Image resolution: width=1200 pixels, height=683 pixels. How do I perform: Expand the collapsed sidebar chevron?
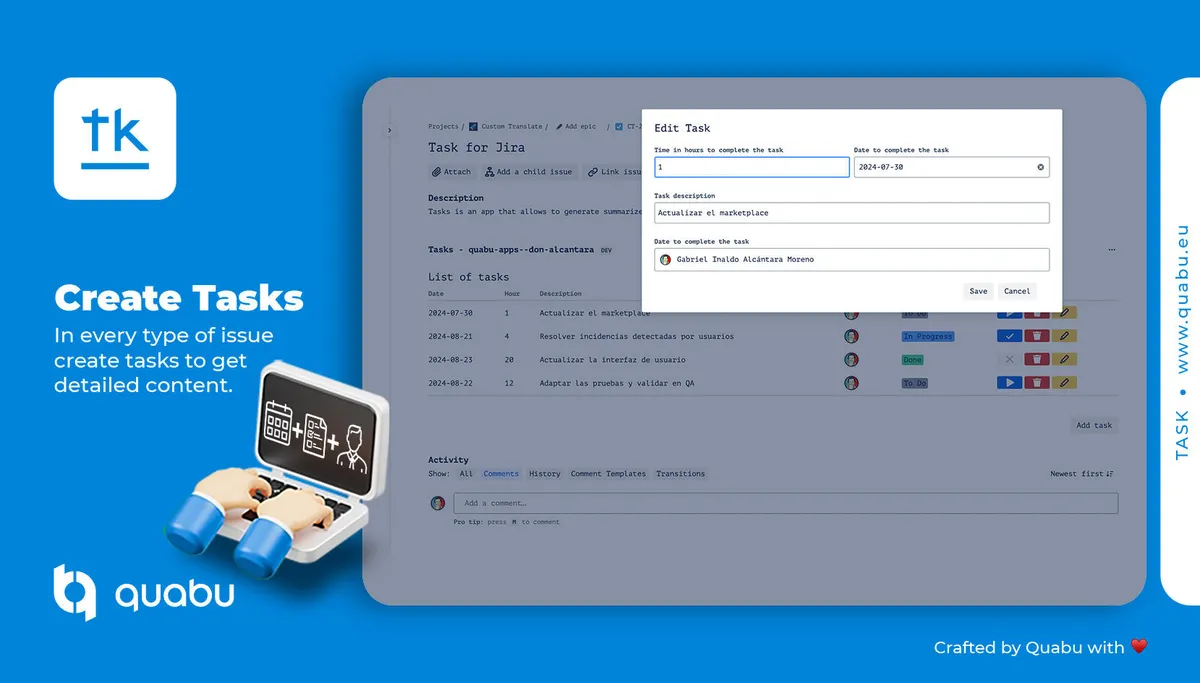[x=389, y=130]
